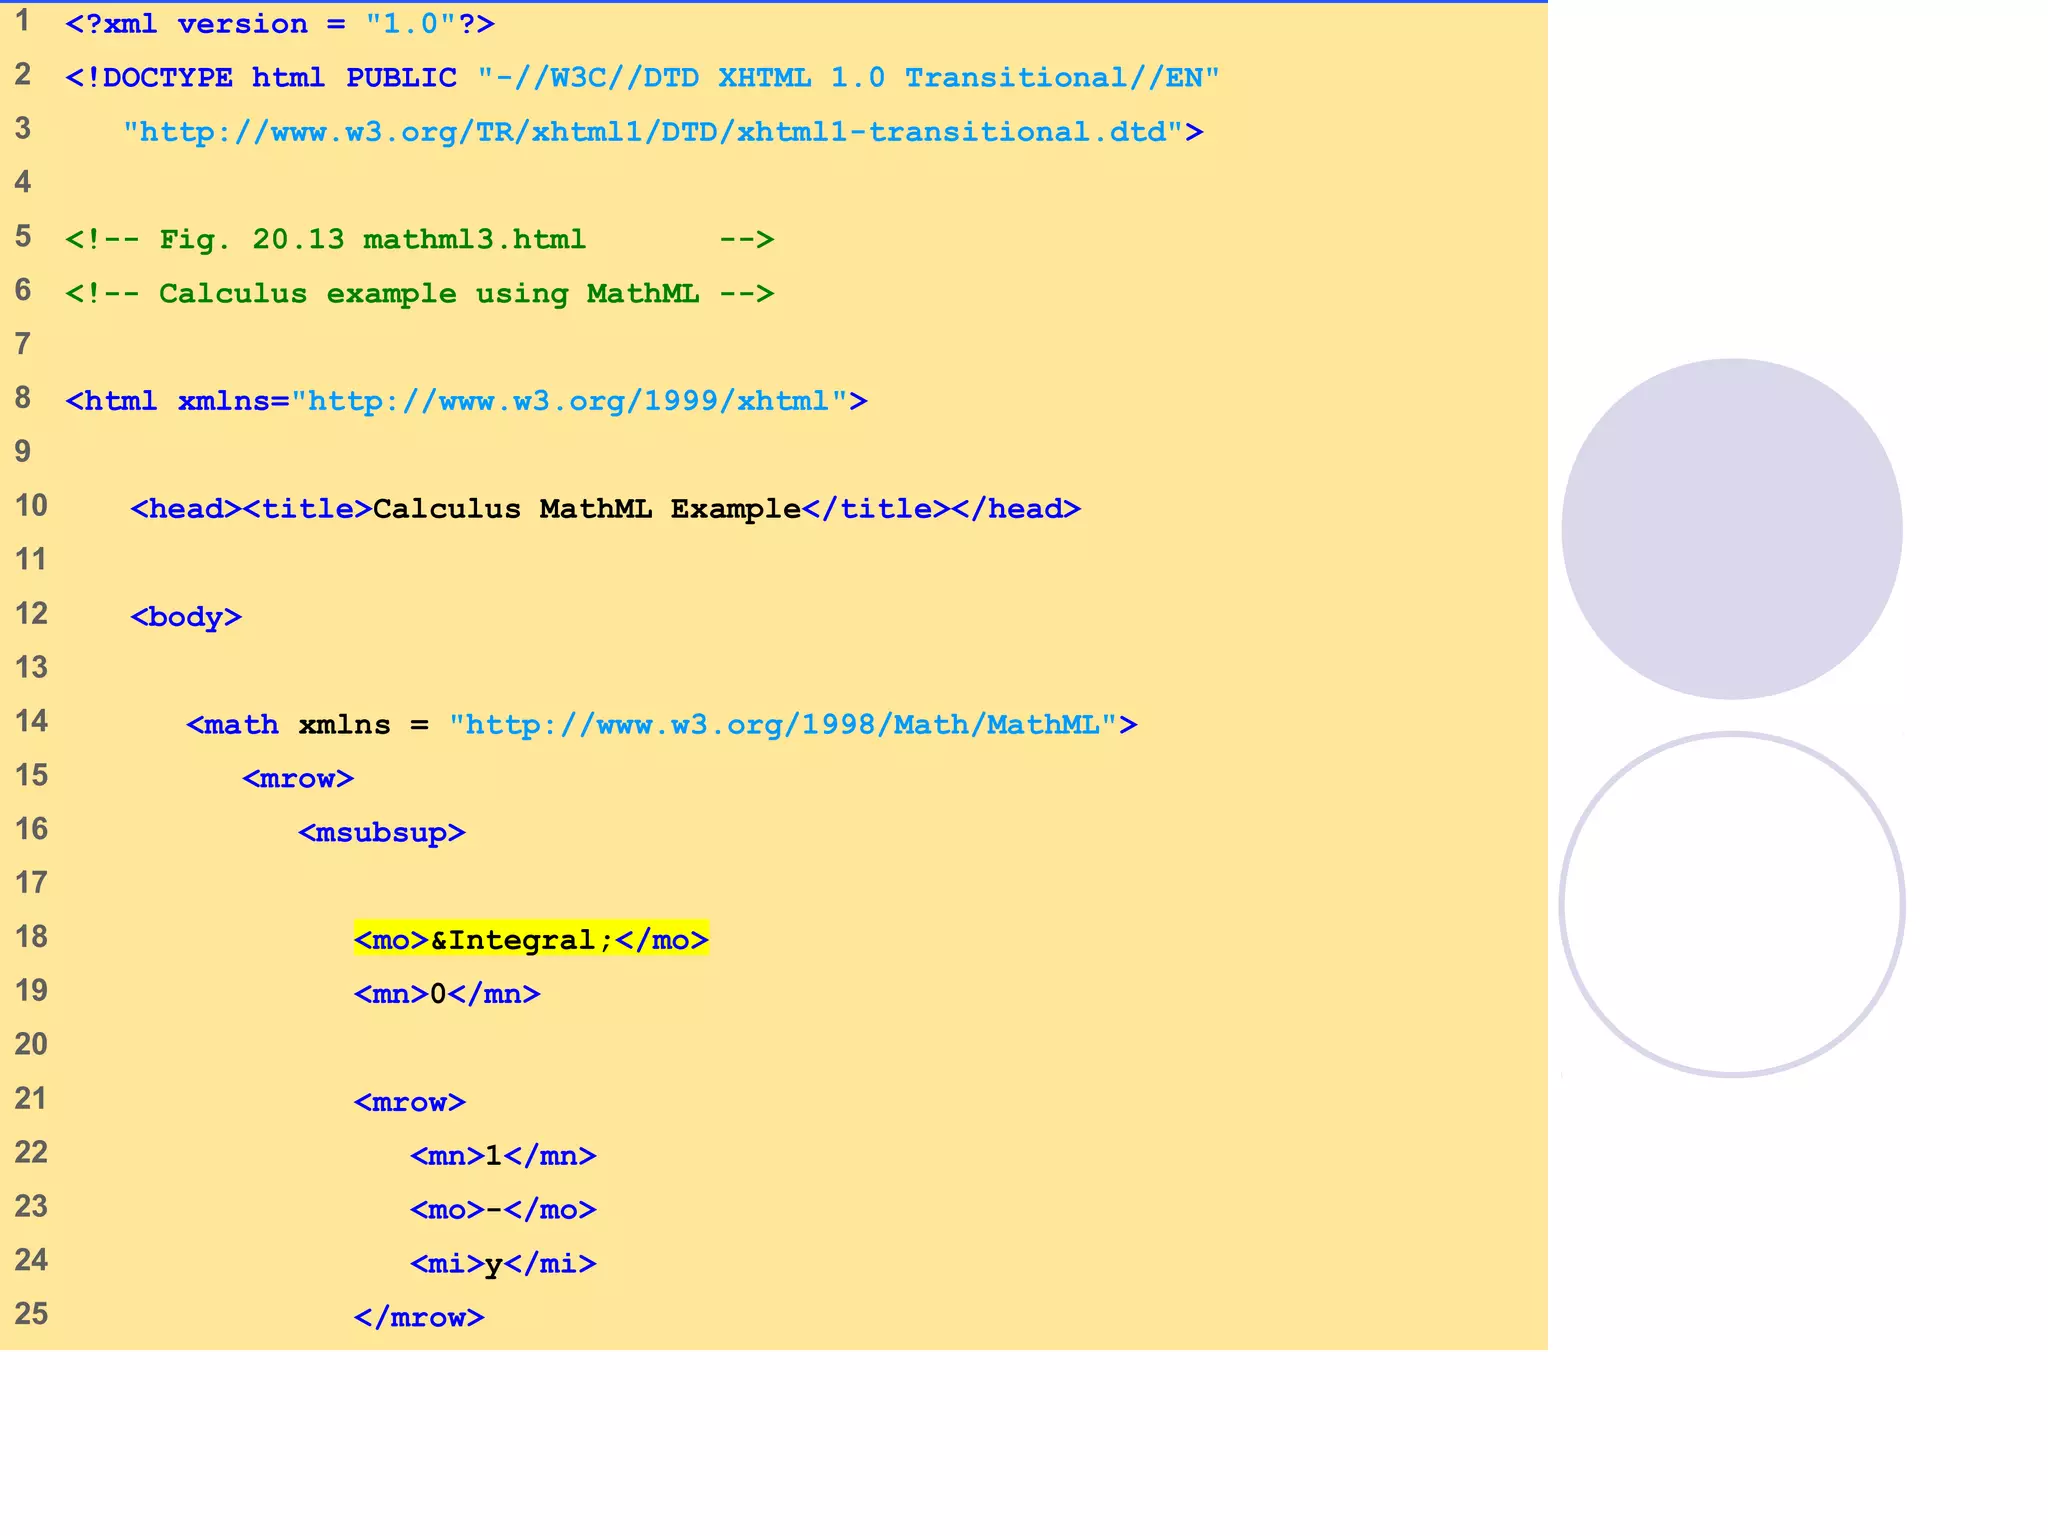
Task: Click the <mn>0</mn> line
Action: pyautogui.click(x=447, y=994)
